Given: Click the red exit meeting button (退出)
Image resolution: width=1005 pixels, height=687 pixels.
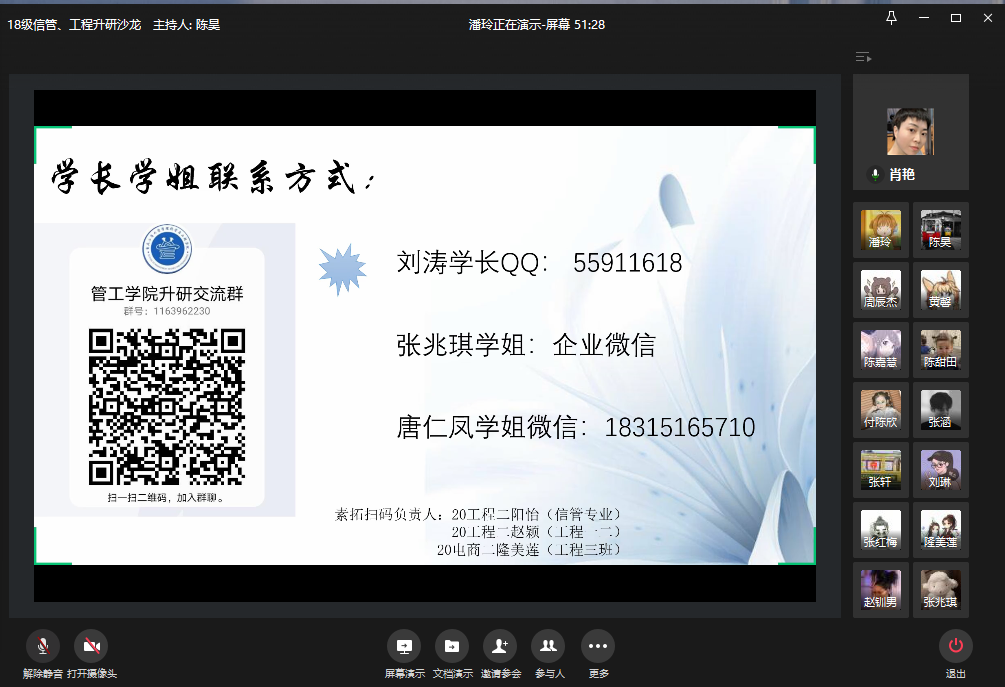Looking at the screenshot, I should [x=956, y=646].
